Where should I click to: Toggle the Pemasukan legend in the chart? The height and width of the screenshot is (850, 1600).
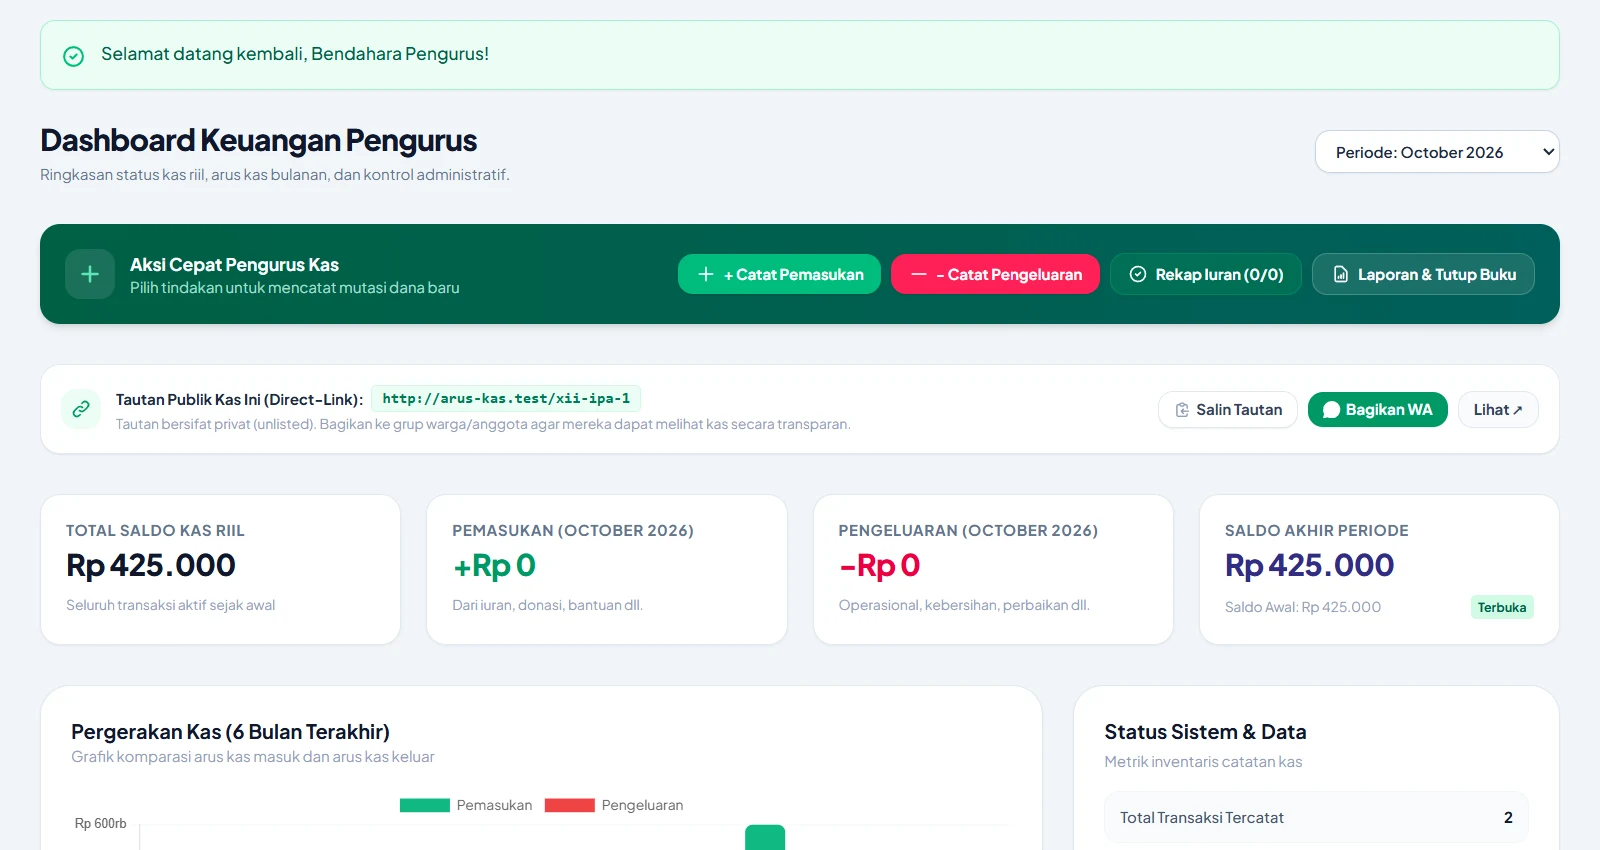pyautogui.click(x=466, y=805)
